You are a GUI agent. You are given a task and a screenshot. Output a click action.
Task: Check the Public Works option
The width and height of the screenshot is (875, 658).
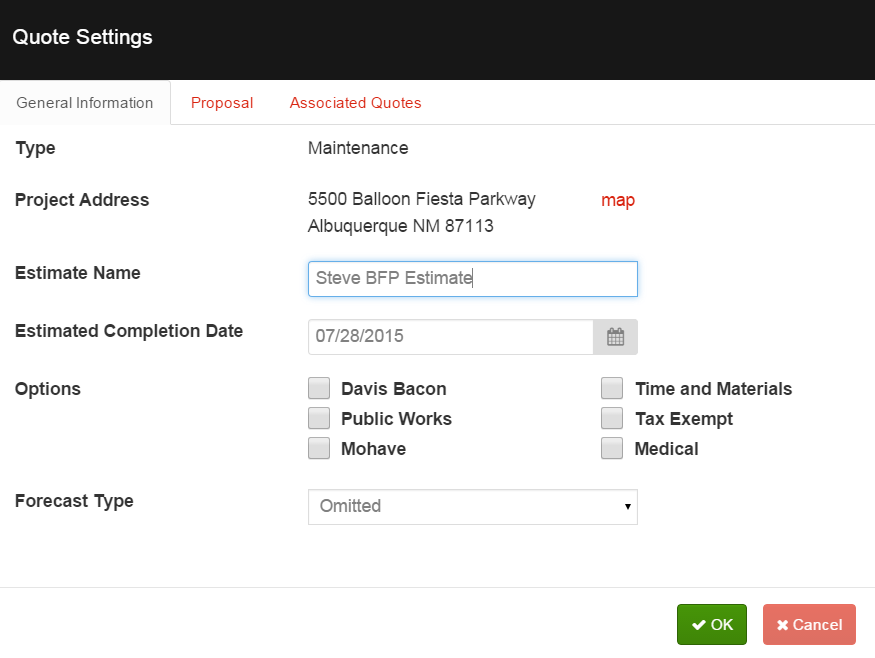pos(319,418)
